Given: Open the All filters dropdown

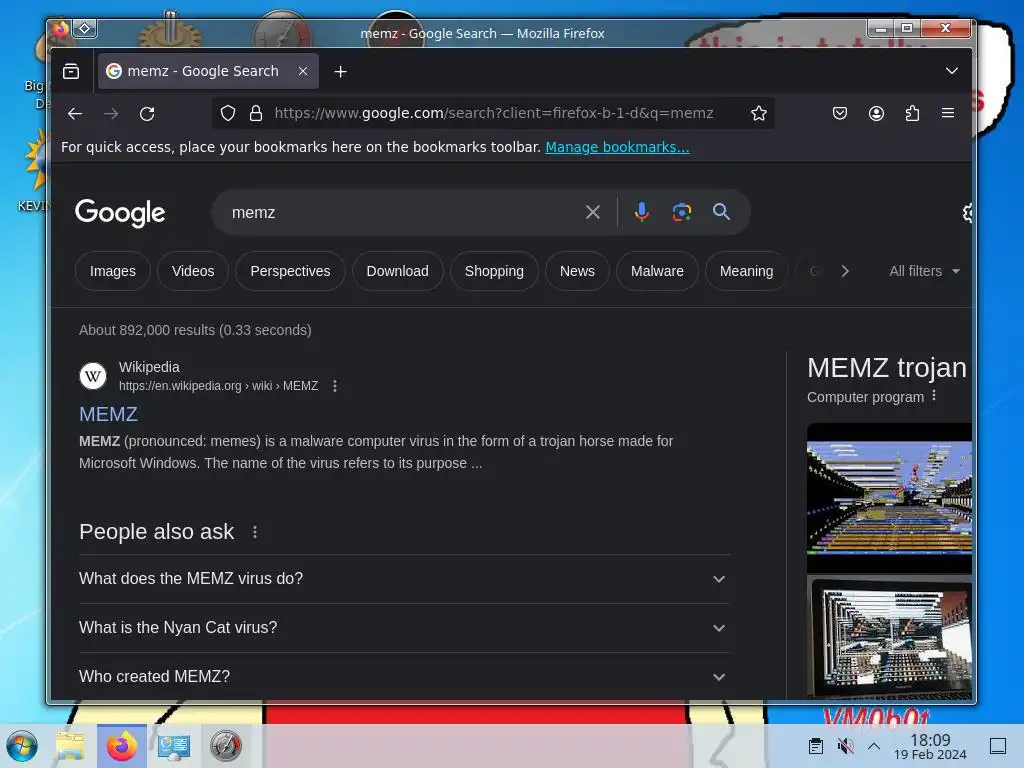Looking at the screenshot, I should tap(924, 271).
